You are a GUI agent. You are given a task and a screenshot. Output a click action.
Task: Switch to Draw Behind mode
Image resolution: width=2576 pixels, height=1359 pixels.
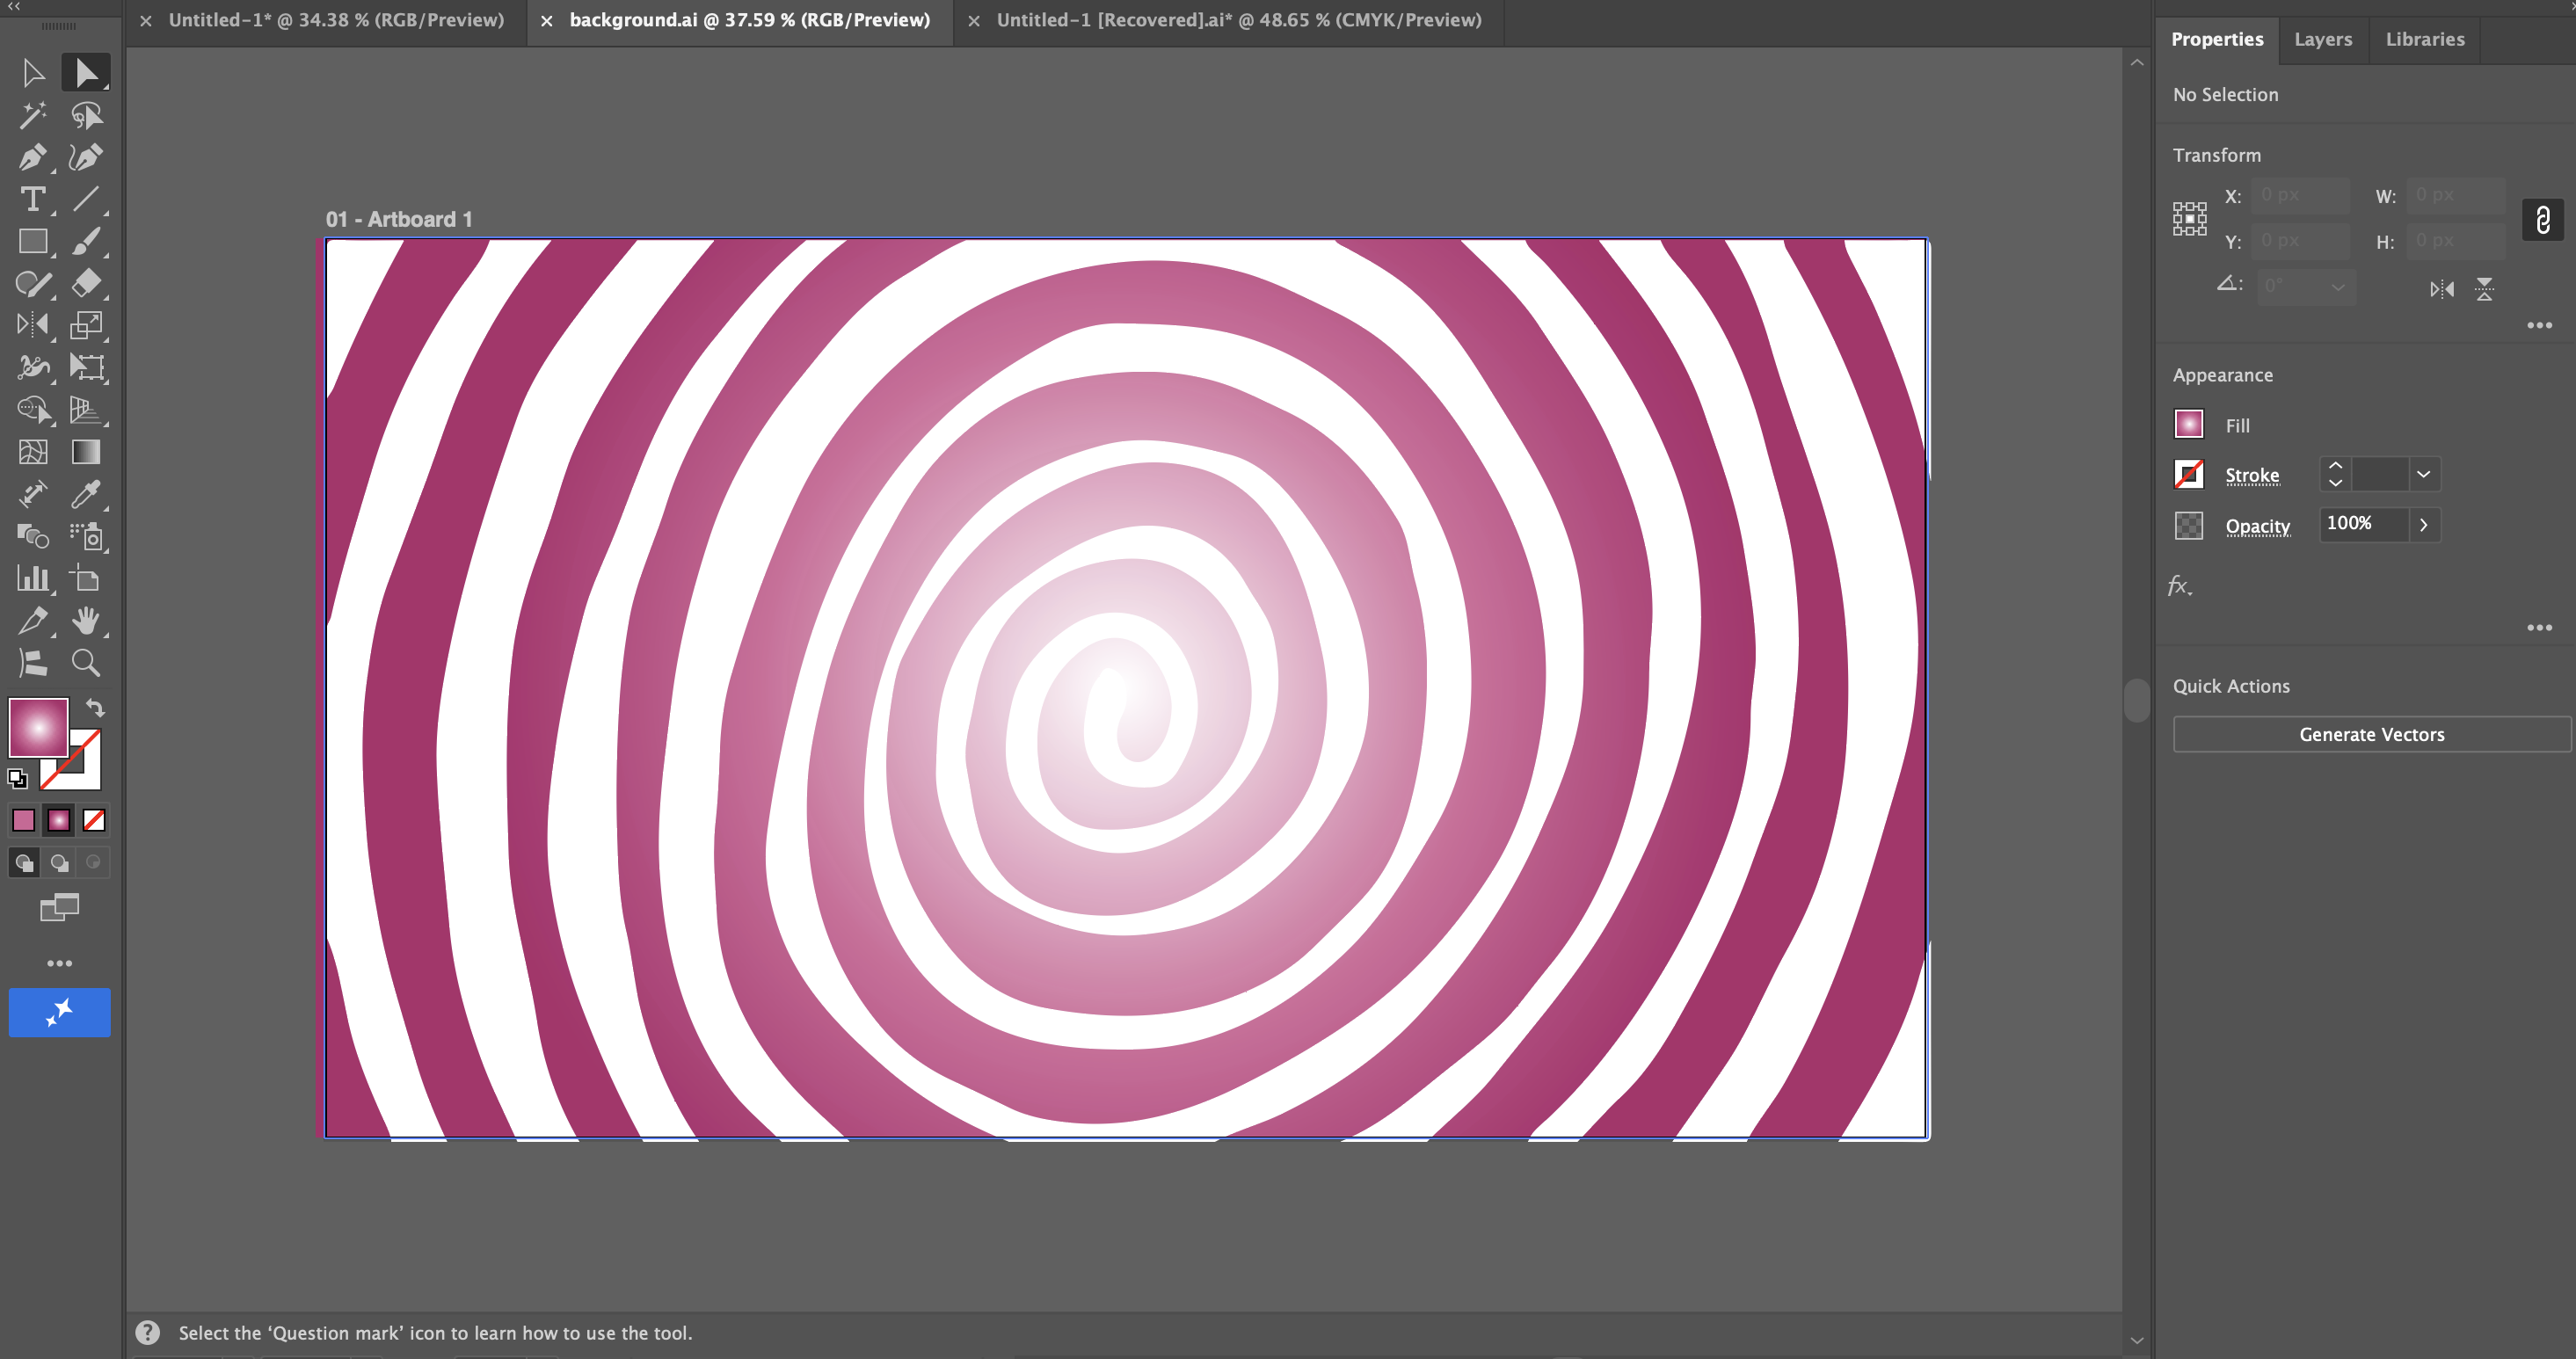click(59, 862)
